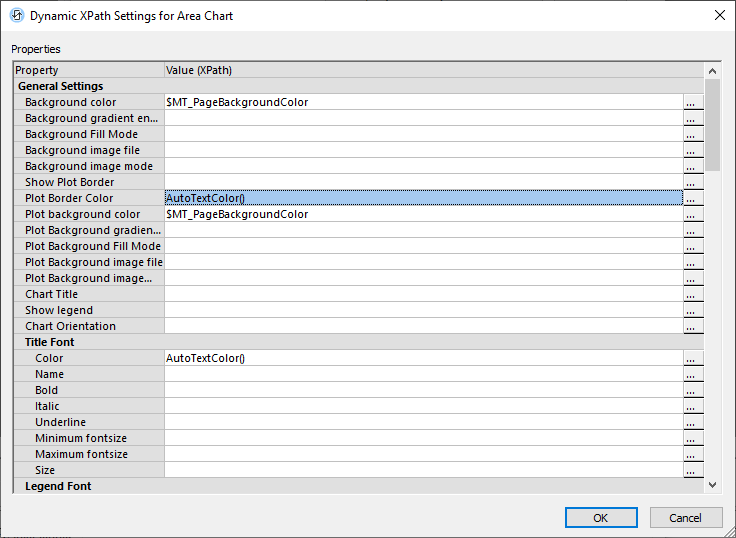Cancel the Dynamic XPath Settings dialog
736x538 pixels.
(x=685, y=518)
